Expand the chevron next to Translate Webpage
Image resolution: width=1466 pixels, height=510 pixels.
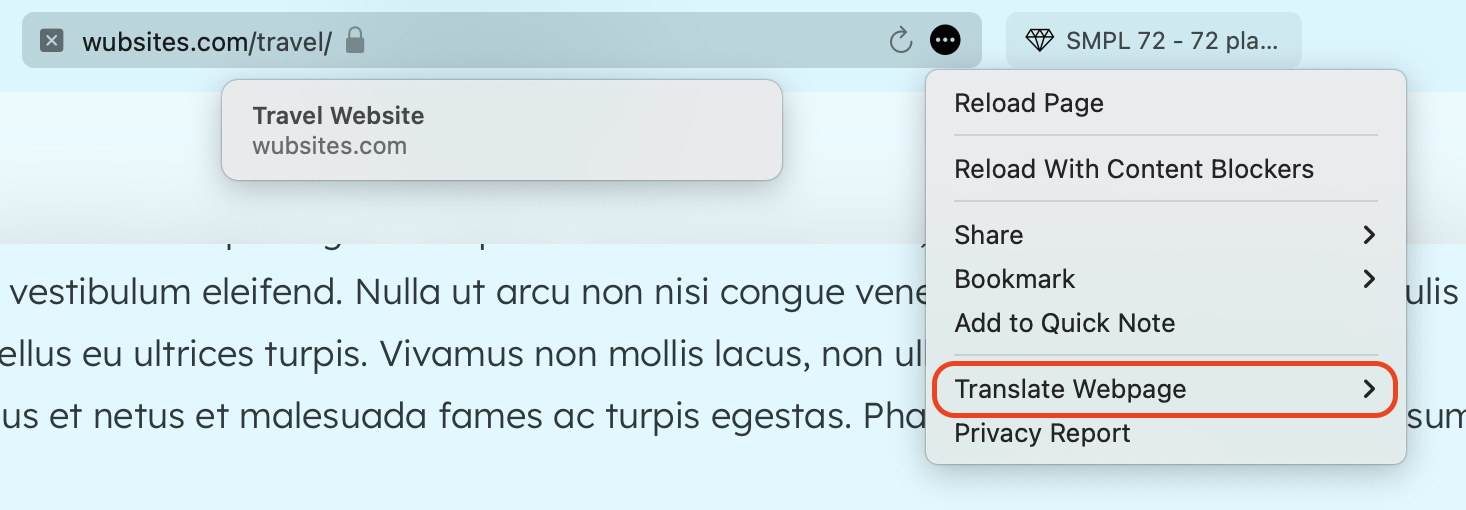tap(1369, 389)
